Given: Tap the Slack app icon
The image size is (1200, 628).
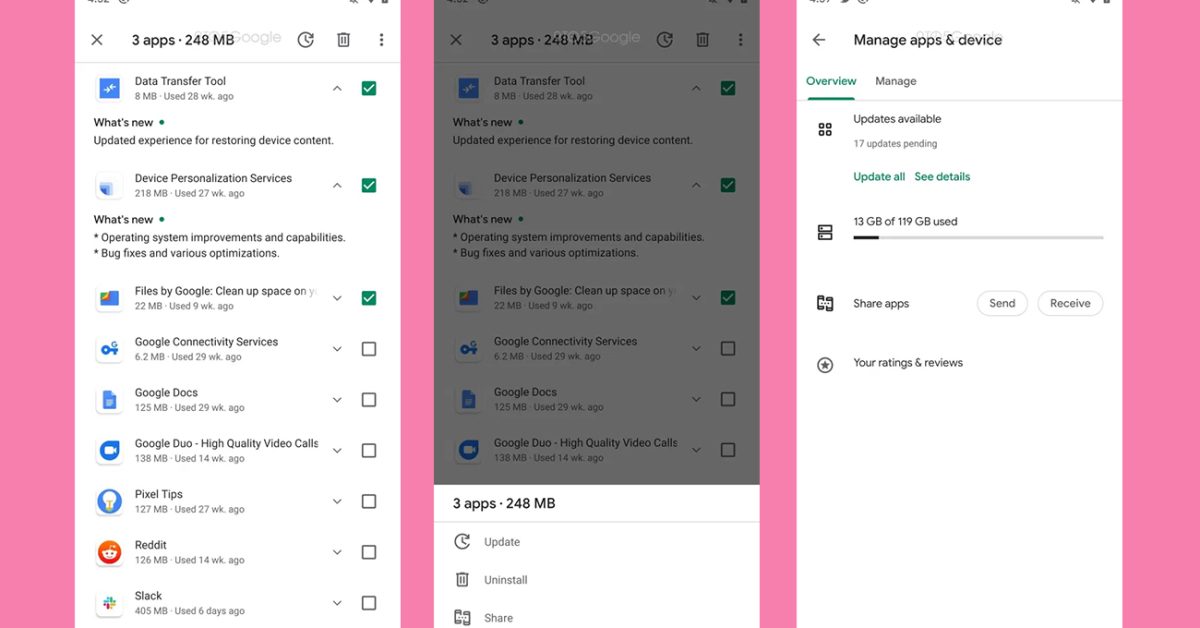Looking at the screenshot, I should 109,603.
